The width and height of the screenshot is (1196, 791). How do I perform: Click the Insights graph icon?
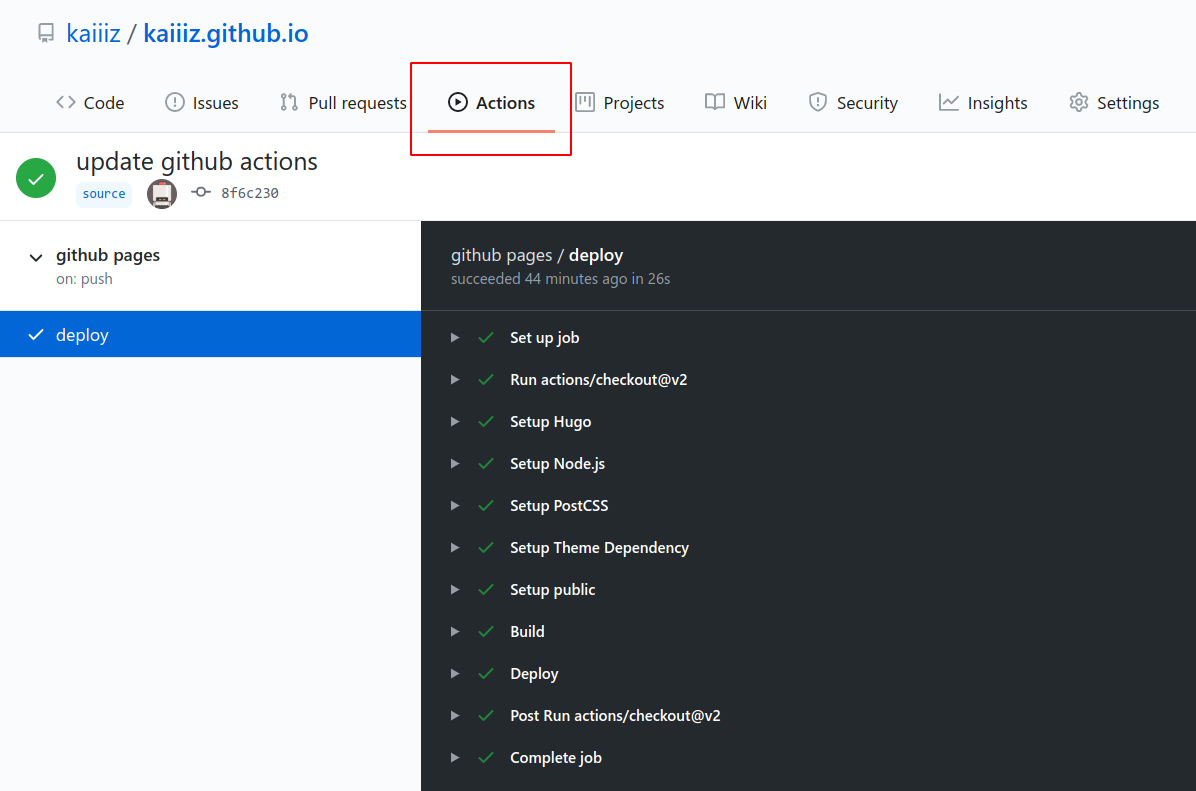[x=948, y=102]
